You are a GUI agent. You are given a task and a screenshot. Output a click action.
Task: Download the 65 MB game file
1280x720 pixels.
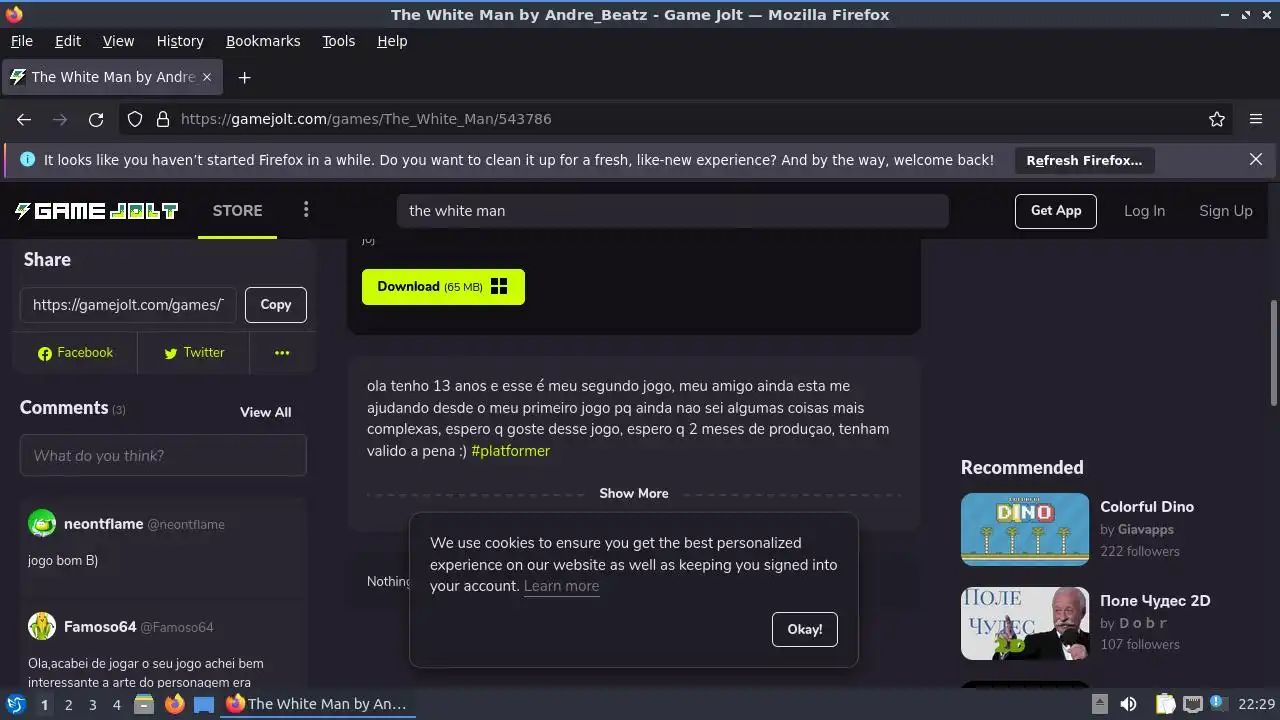[443, 287]
